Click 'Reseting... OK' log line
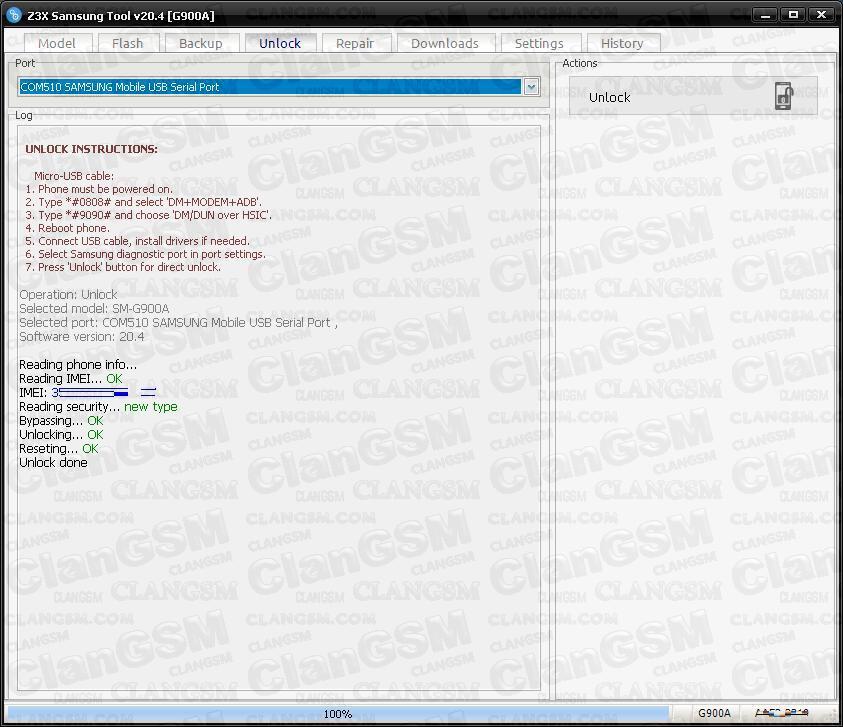The height and width of the screenshot is (727, 843). tap(59, 448)
